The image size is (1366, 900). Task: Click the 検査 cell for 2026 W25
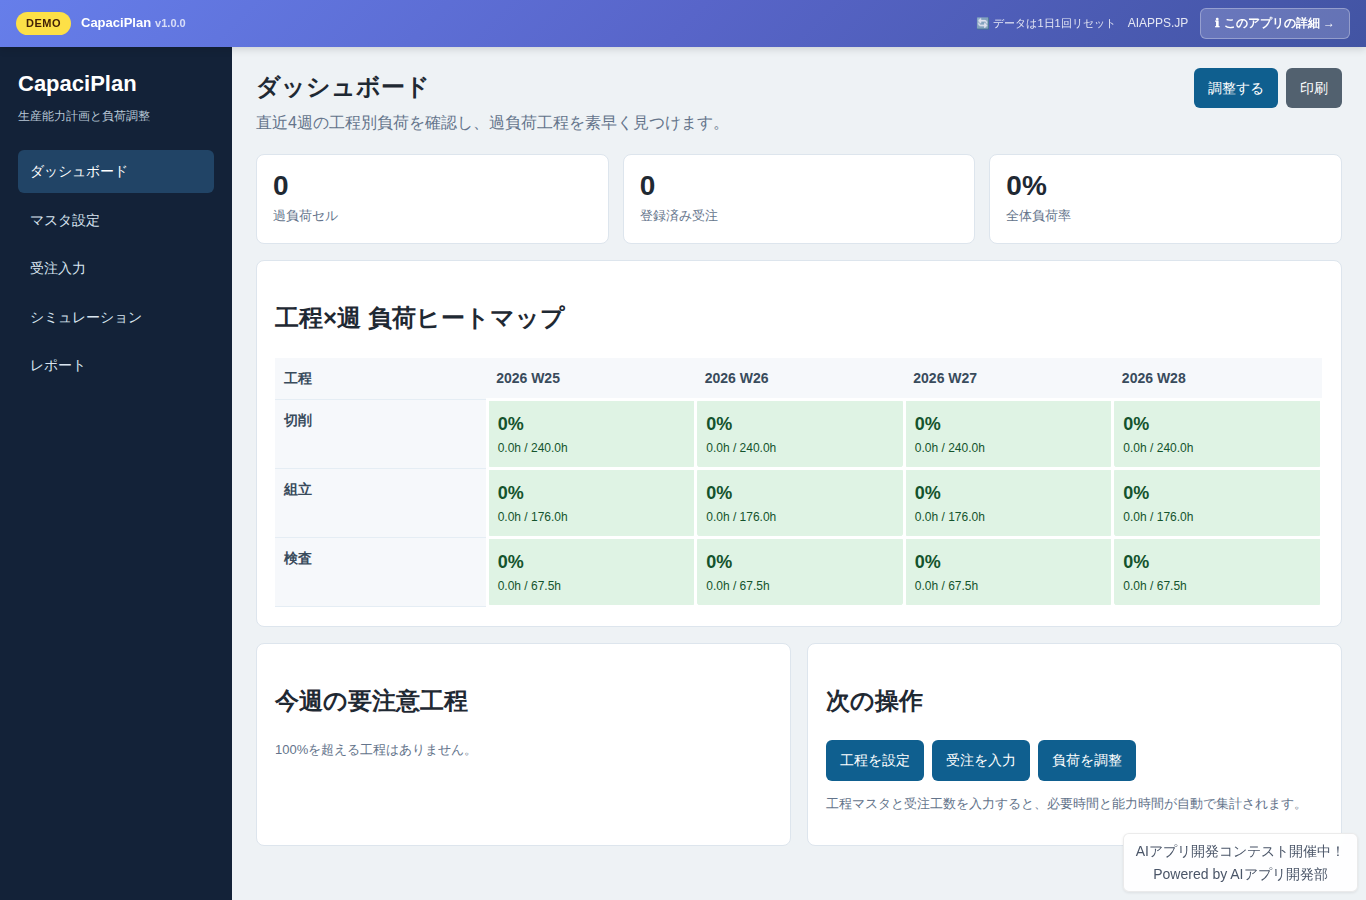coord(591,572)
